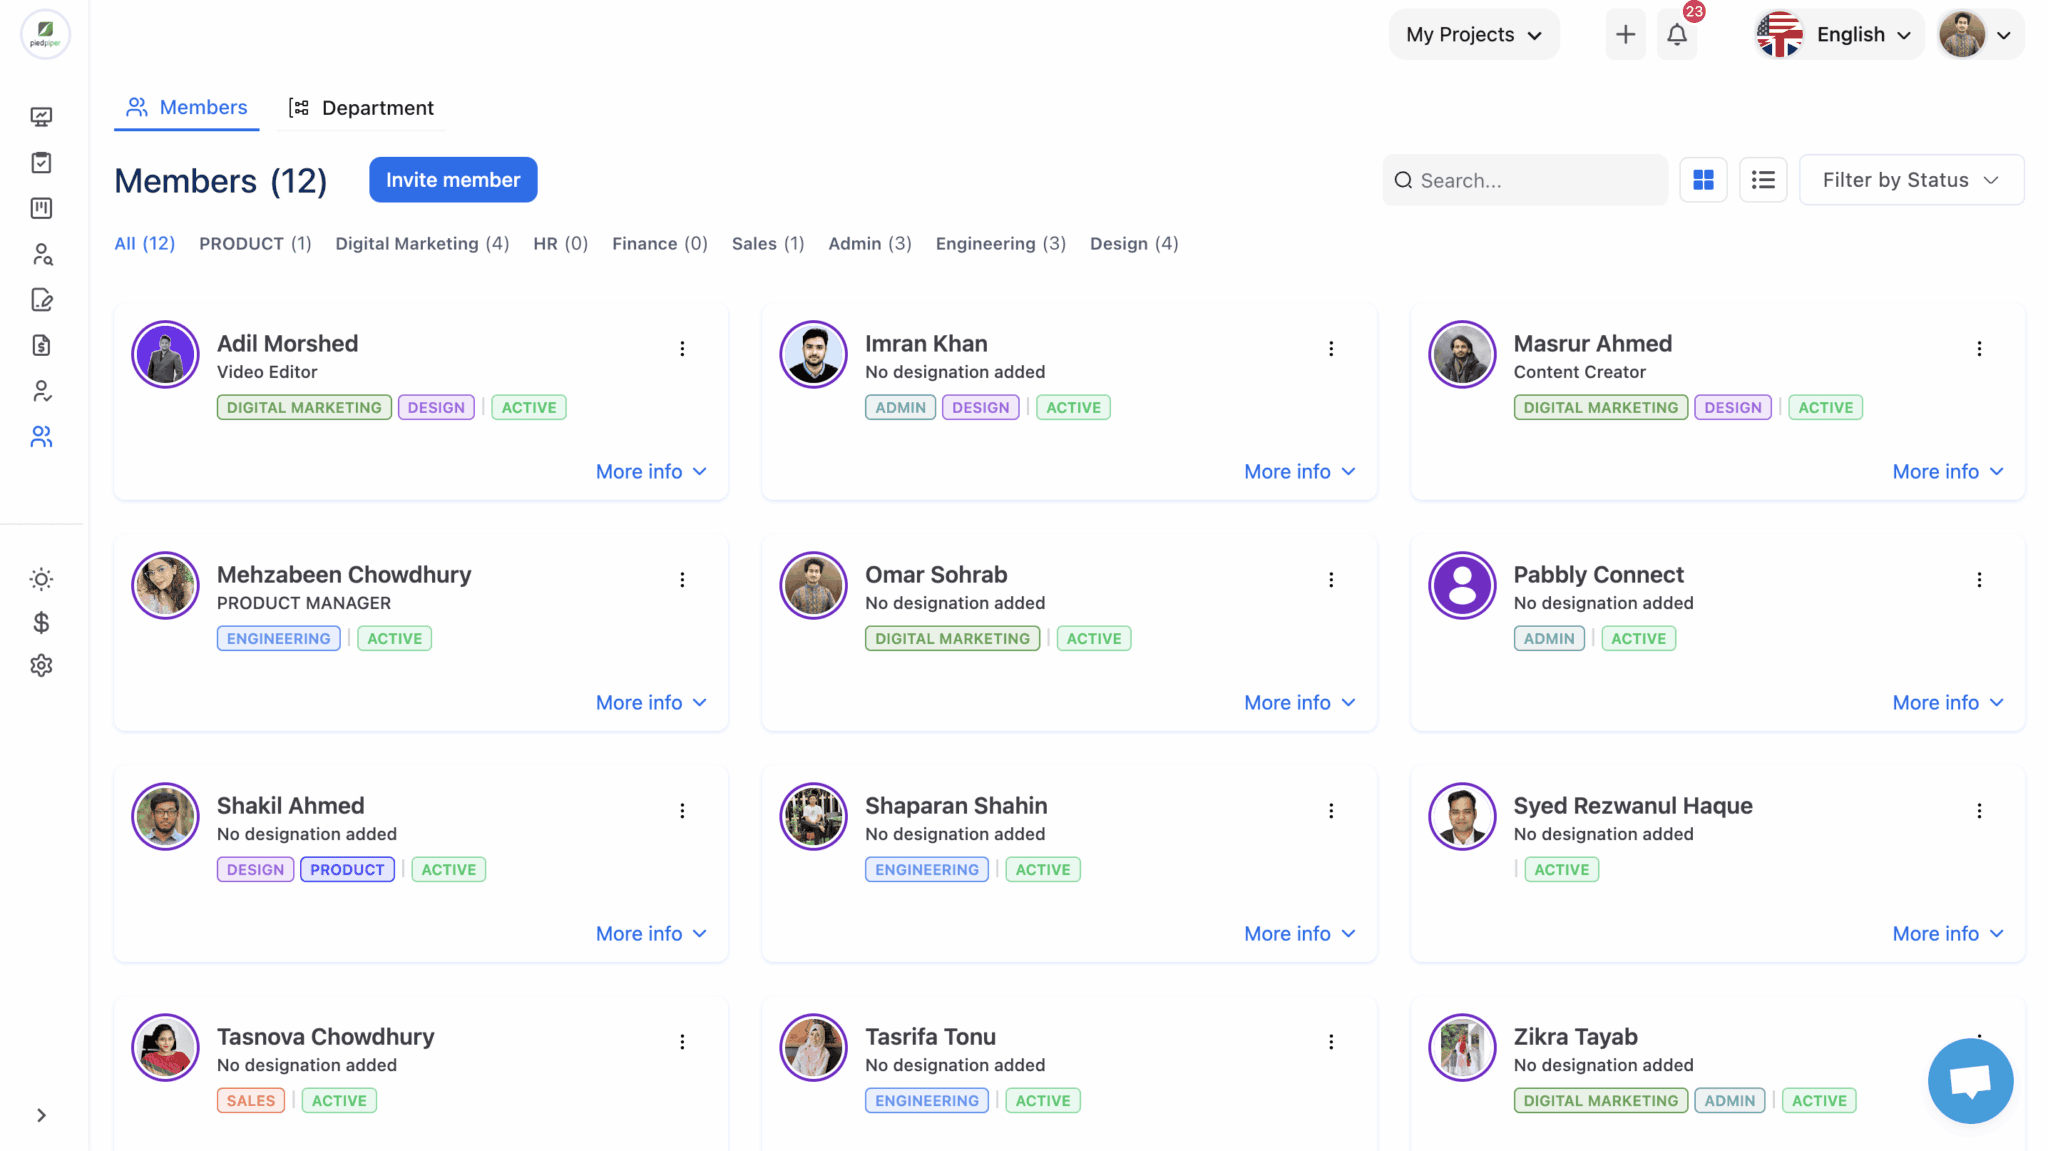Open the My Projects dropdown

[x=1472, y=33]
